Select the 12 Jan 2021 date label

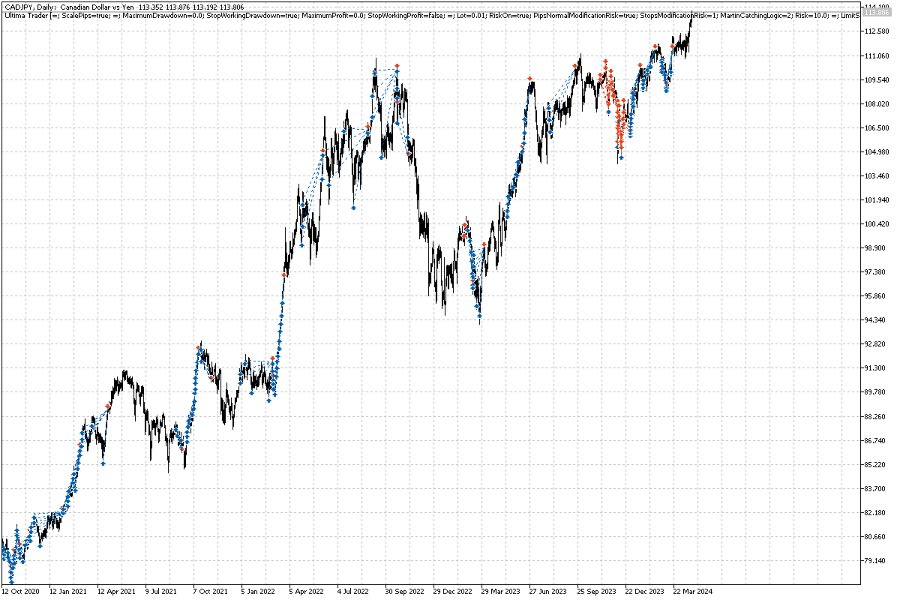pyautogui.click(x=68, y=591)
